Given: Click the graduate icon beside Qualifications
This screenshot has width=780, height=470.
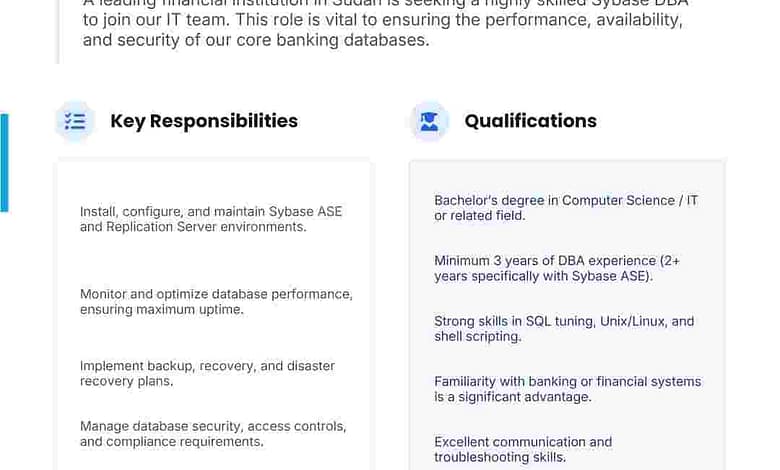Looking at the screenshot, I should pyautogui.click(x=429, y=121).
